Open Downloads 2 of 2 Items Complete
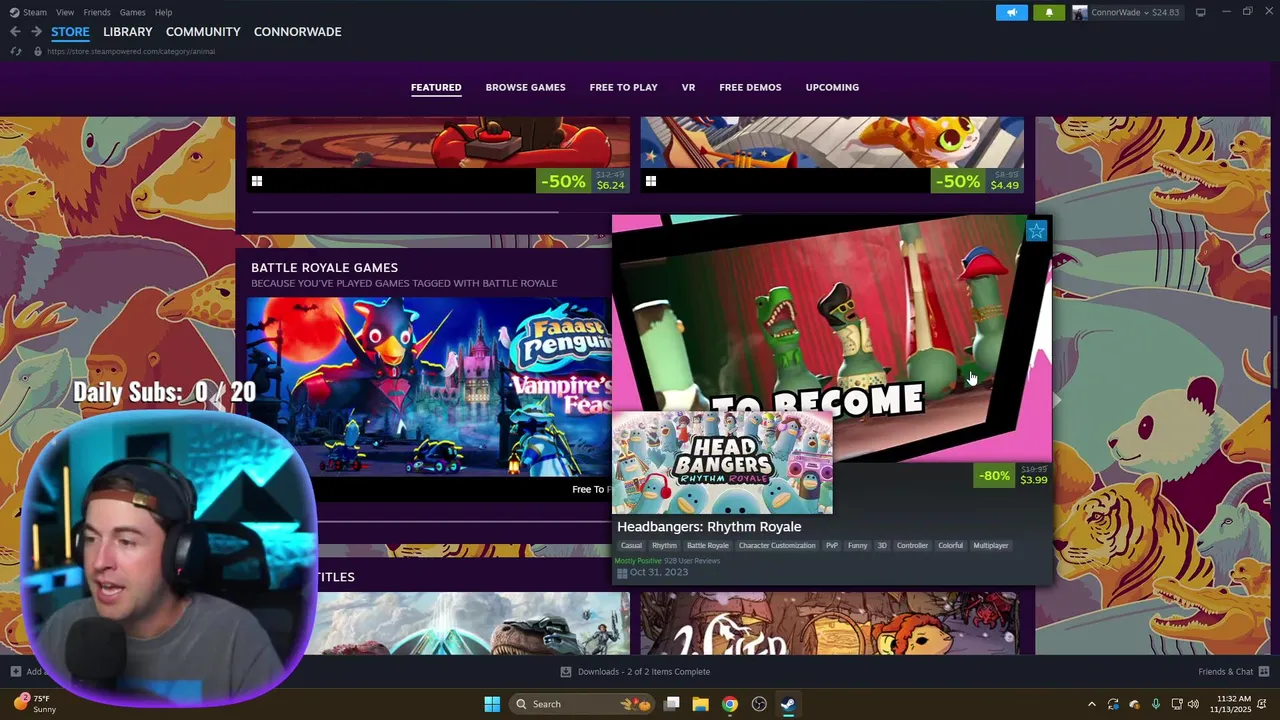1280x720 pixels. click(644, 672)
